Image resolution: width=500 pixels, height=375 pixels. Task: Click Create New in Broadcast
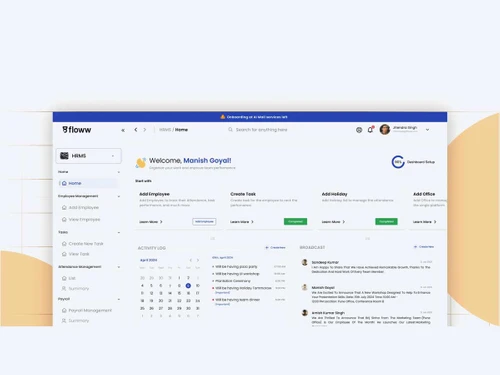[424, 247]
